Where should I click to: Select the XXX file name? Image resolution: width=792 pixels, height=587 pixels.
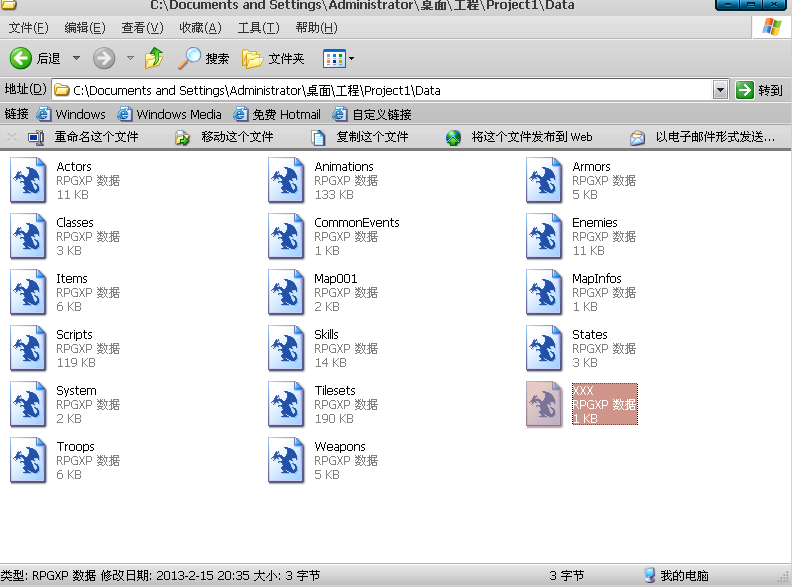(x=583, y=390)
